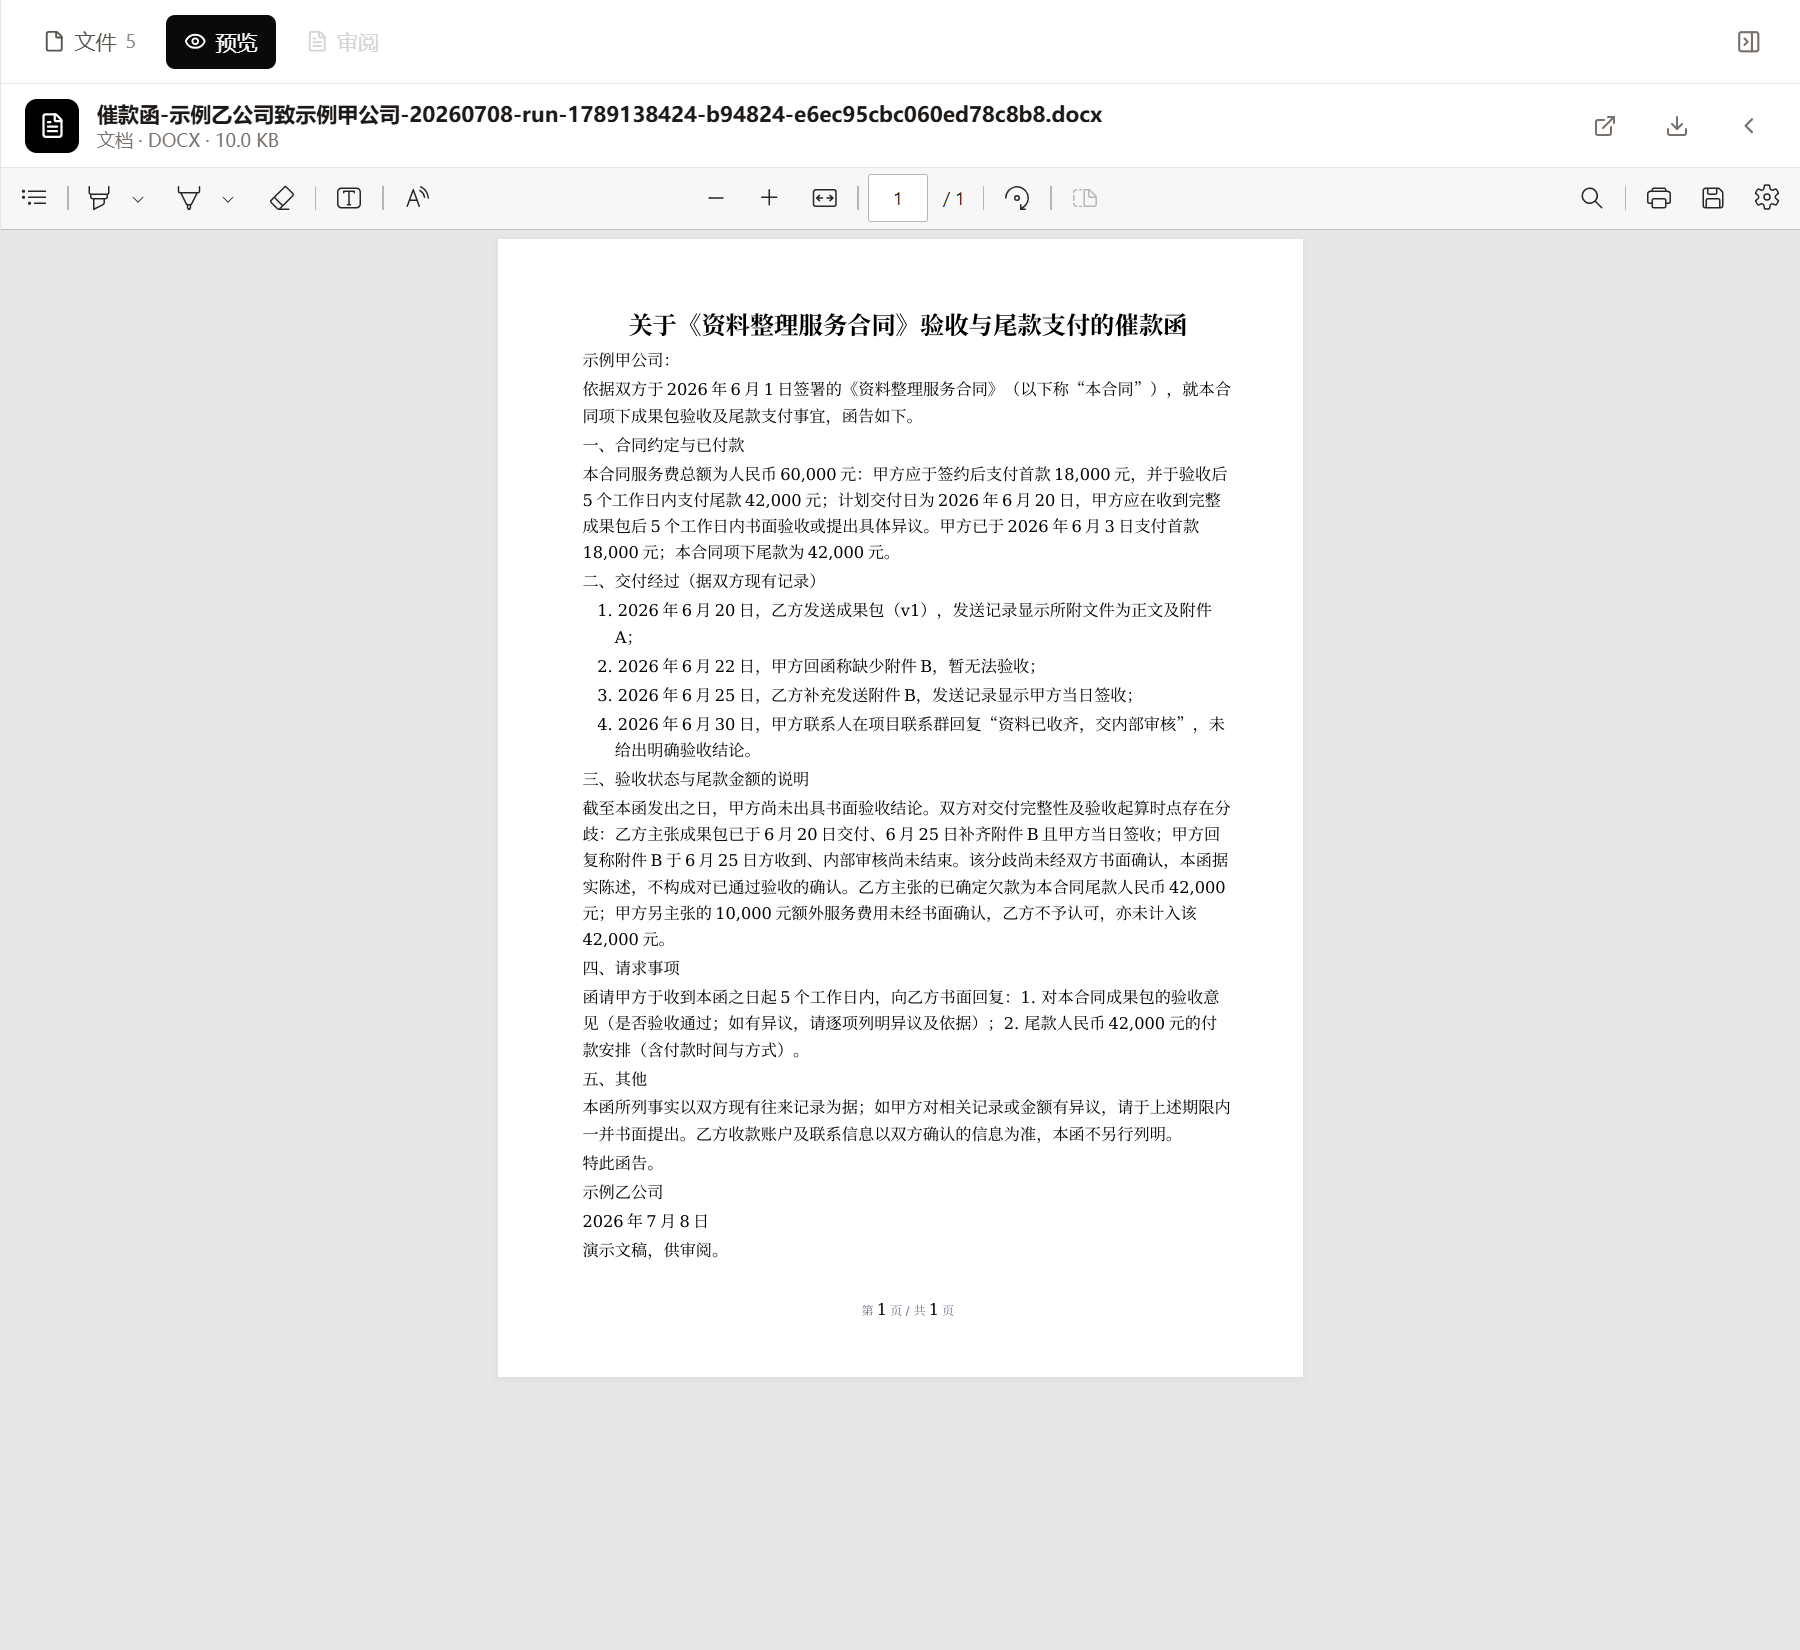Click the closing line 特此函告。
This screenshot has width=1800, height=1650.
(622, 1163)
